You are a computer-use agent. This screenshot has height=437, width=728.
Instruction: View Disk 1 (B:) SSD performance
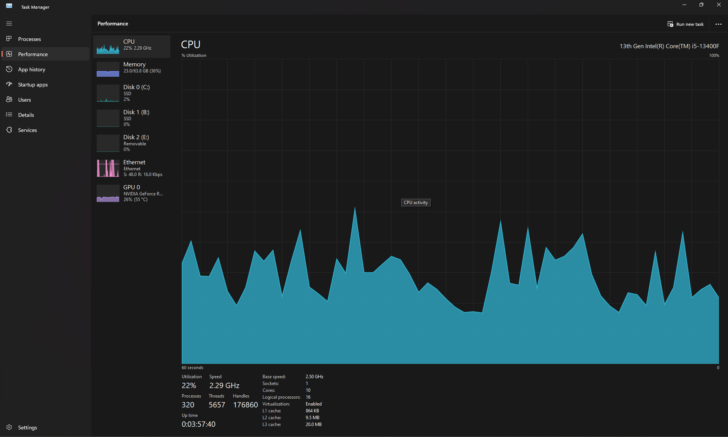point(132,117)
